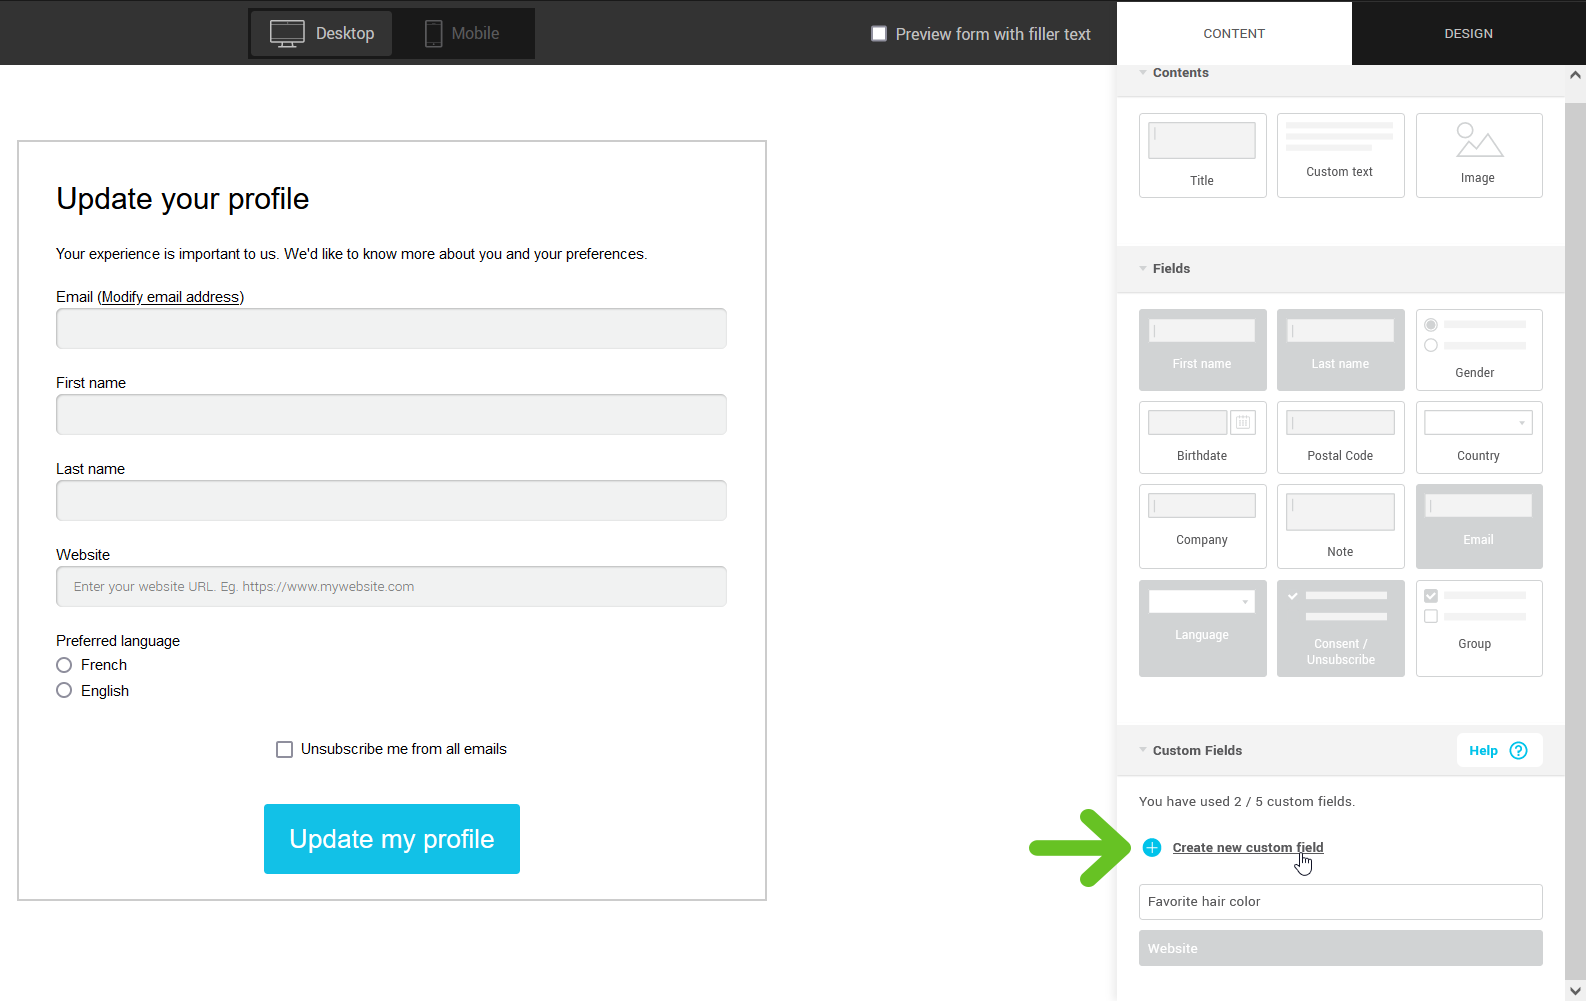Click the sidebar scrollbar down arrow

(1575, 991)
